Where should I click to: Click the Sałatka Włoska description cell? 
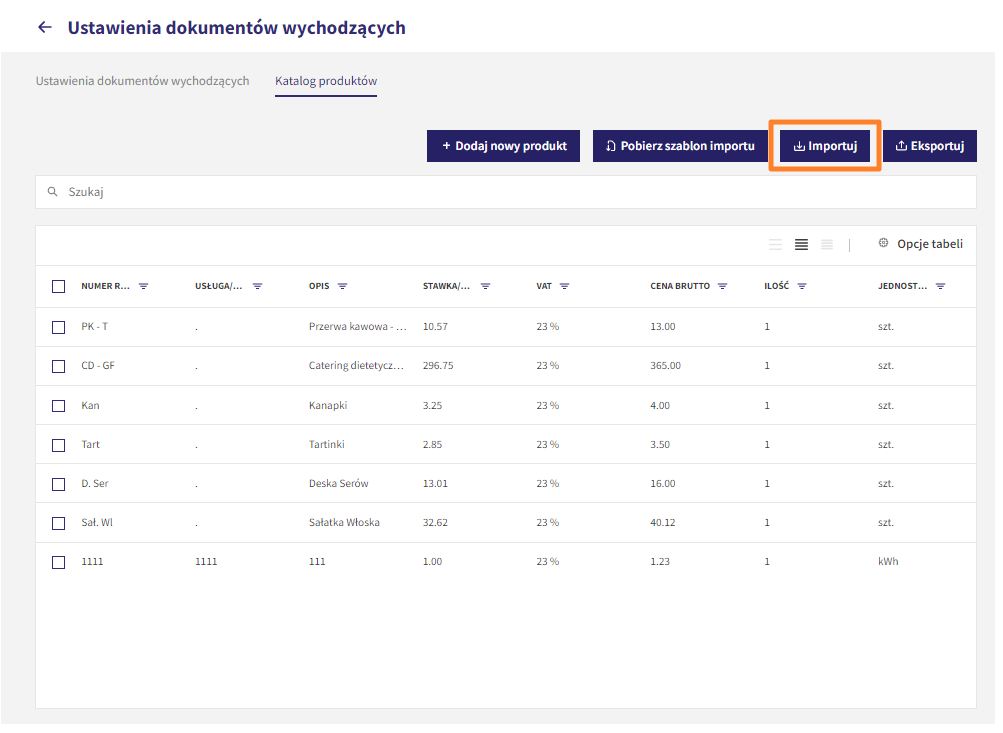click(344, 523)
